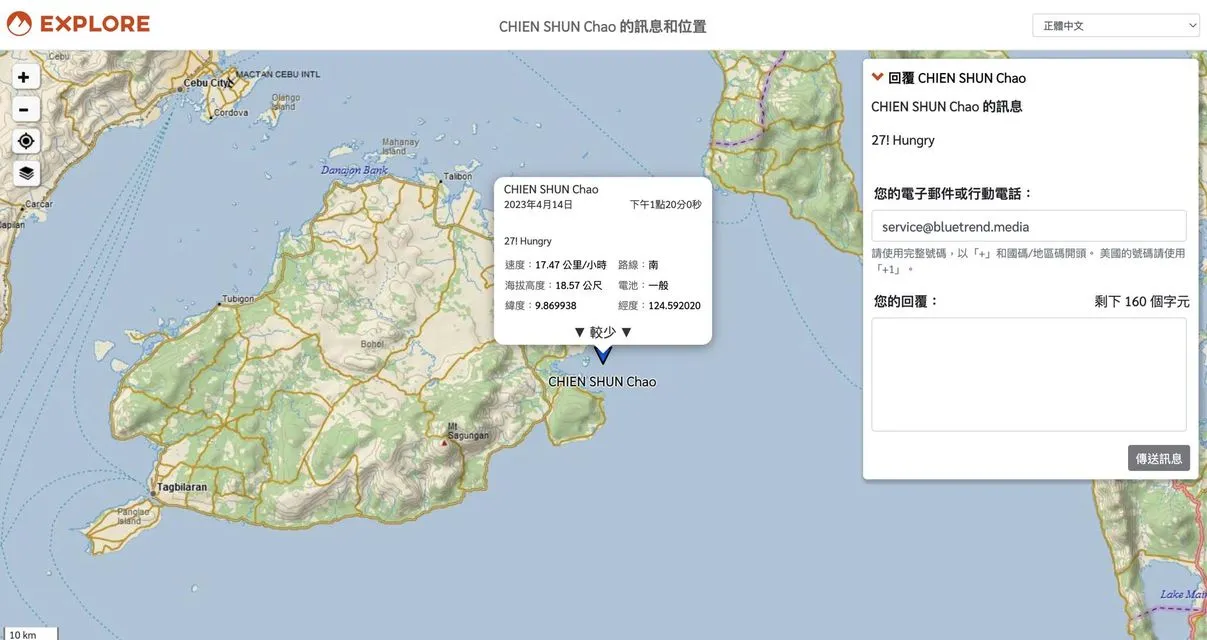Screen dimensions: 1207x640
Task: Click the 27! Hungry message in popup
Action: 528,241
